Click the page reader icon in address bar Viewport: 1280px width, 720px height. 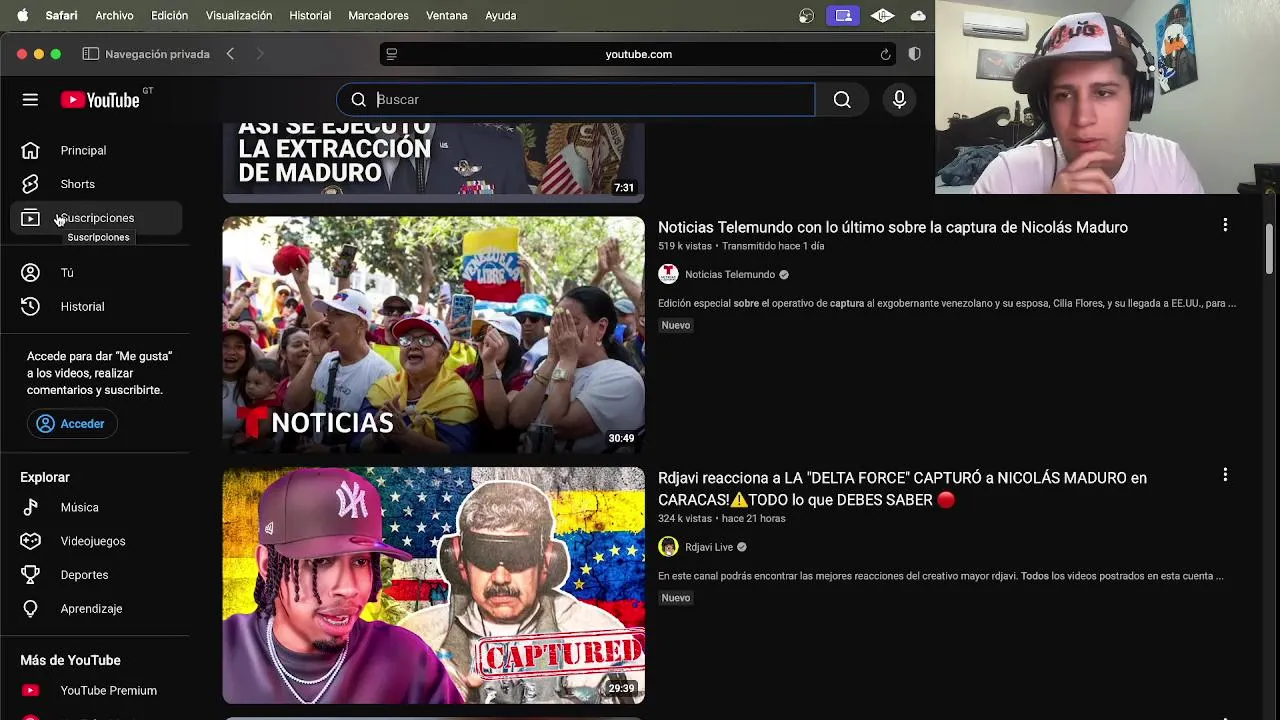click(392, 54)
